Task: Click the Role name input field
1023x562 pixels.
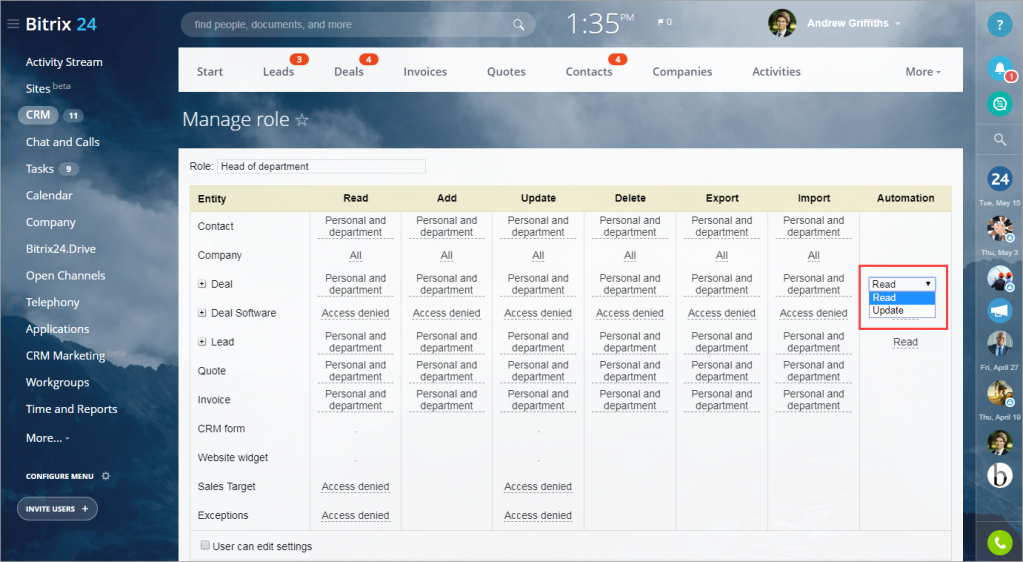Action: coord(321,166)
